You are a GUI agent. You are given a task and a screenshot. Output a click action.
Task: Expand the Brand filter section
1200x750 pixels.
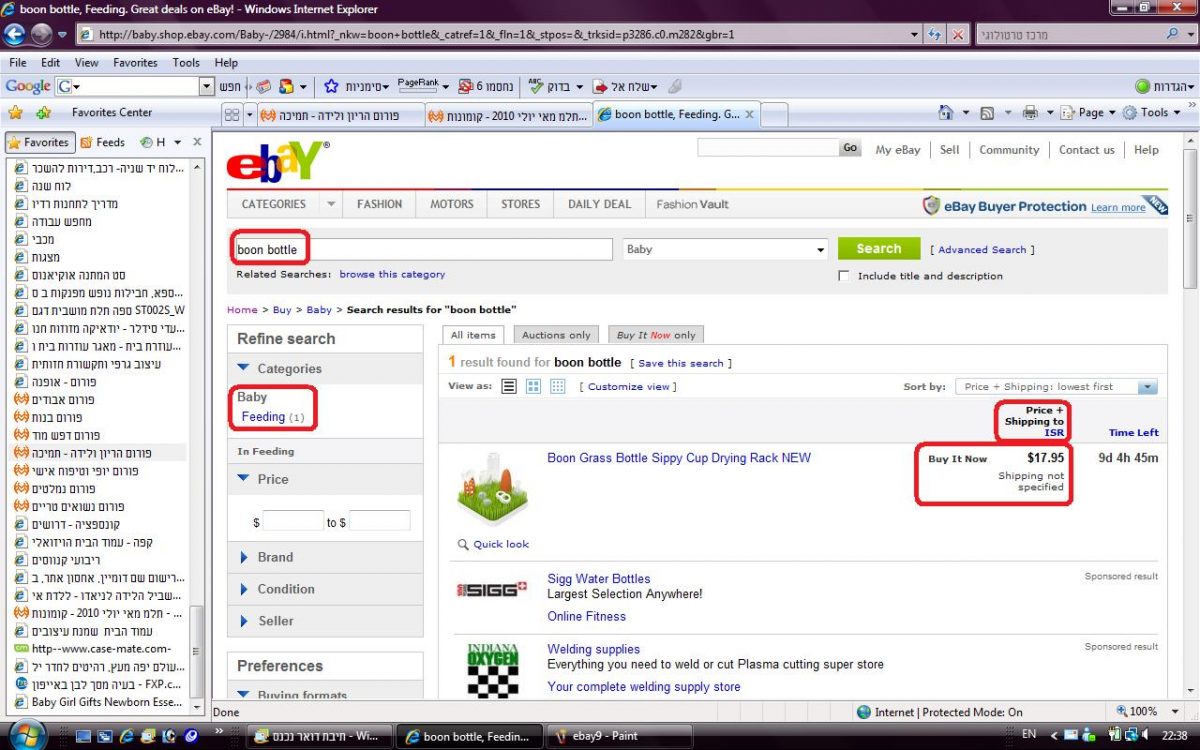coord(275,557)
